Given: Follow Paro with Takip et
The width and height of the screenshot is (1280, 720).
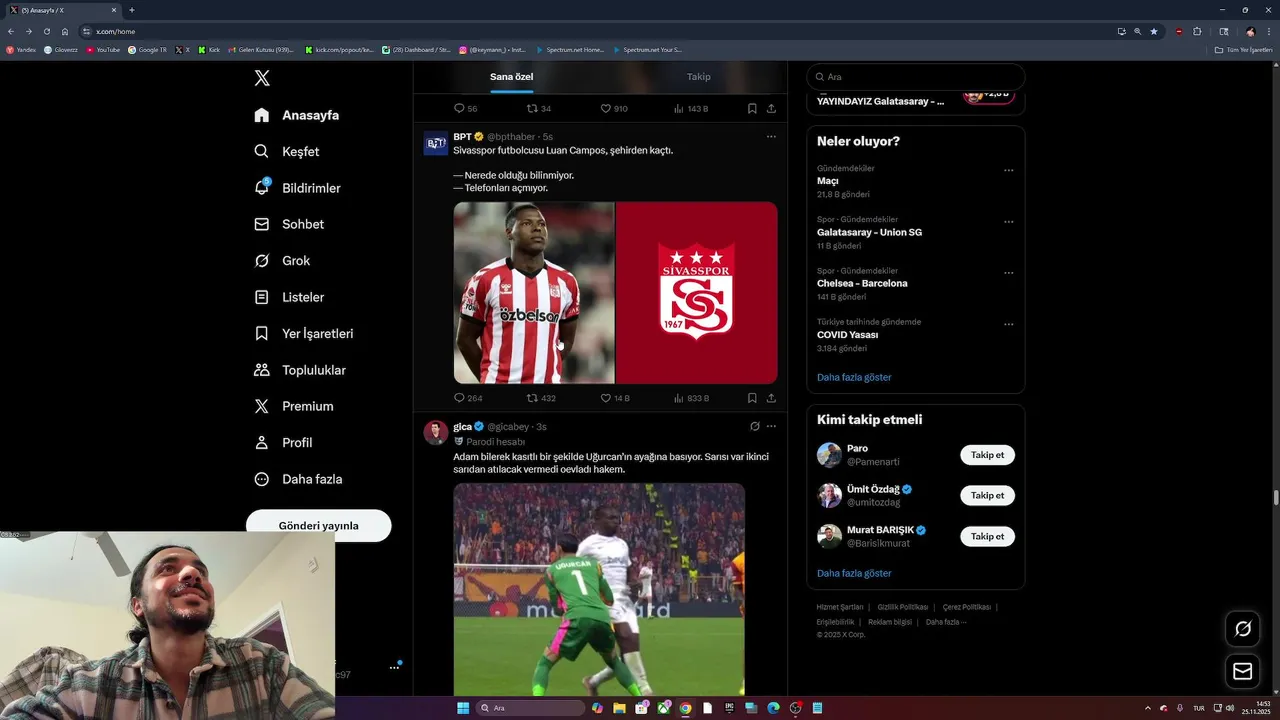Looking at the screenshot, I should [x=987, y=455].
